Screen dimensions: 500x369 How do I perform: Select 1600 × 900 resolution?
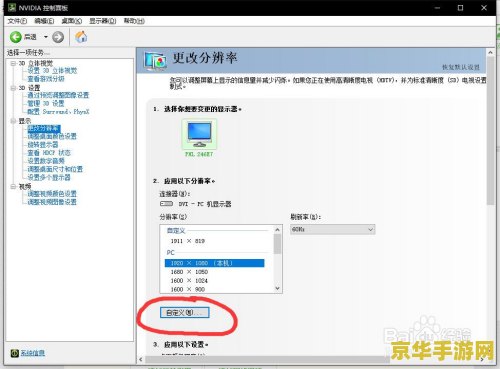coord(188,289)
